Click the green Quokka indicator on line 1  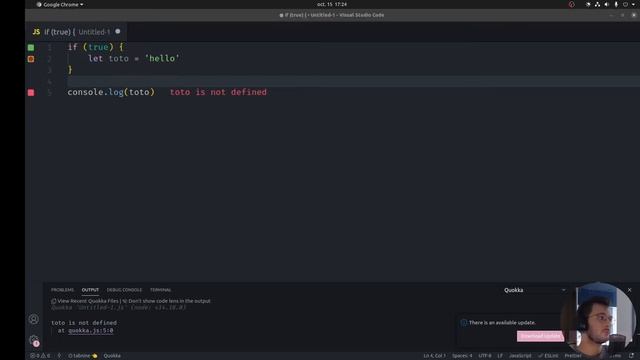[31, 47]
